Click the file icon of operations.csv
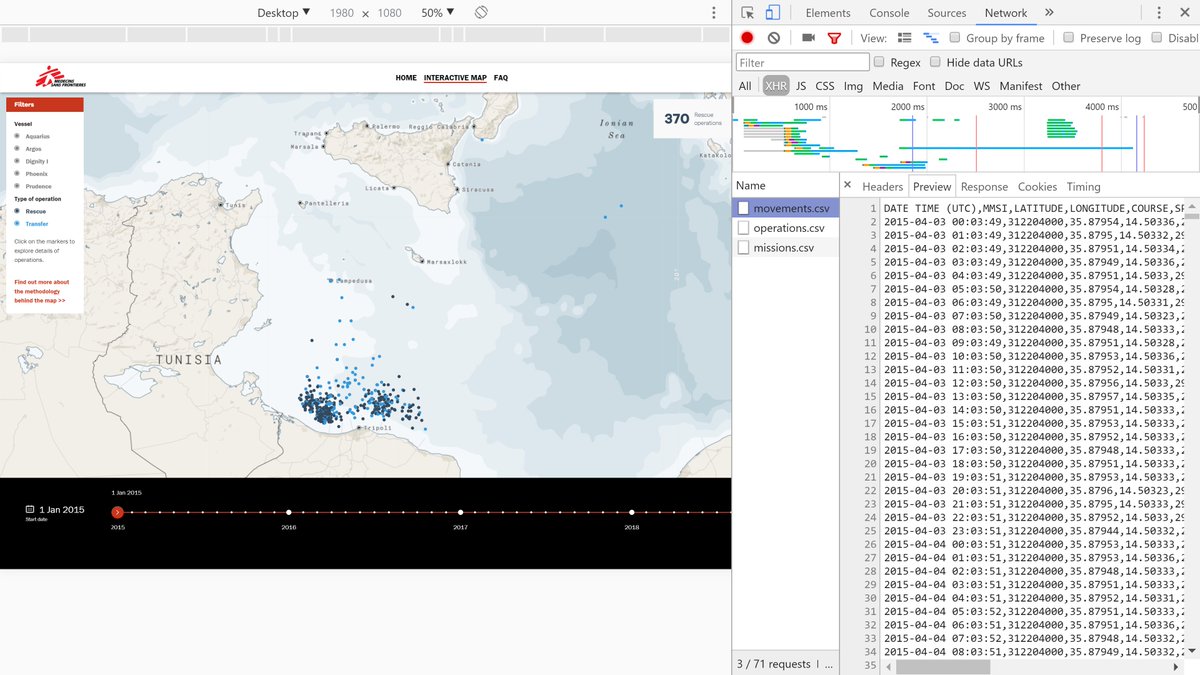This screenshot has height=675, width=1200. [x=743, y=228]
